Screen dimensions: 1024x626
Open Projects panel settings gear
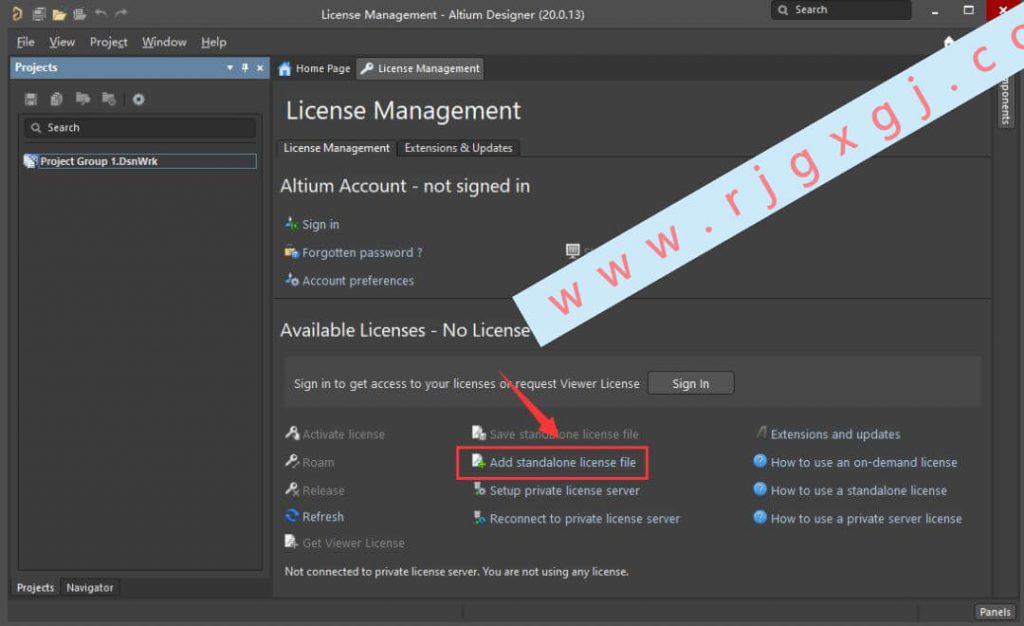click(138, 99)
